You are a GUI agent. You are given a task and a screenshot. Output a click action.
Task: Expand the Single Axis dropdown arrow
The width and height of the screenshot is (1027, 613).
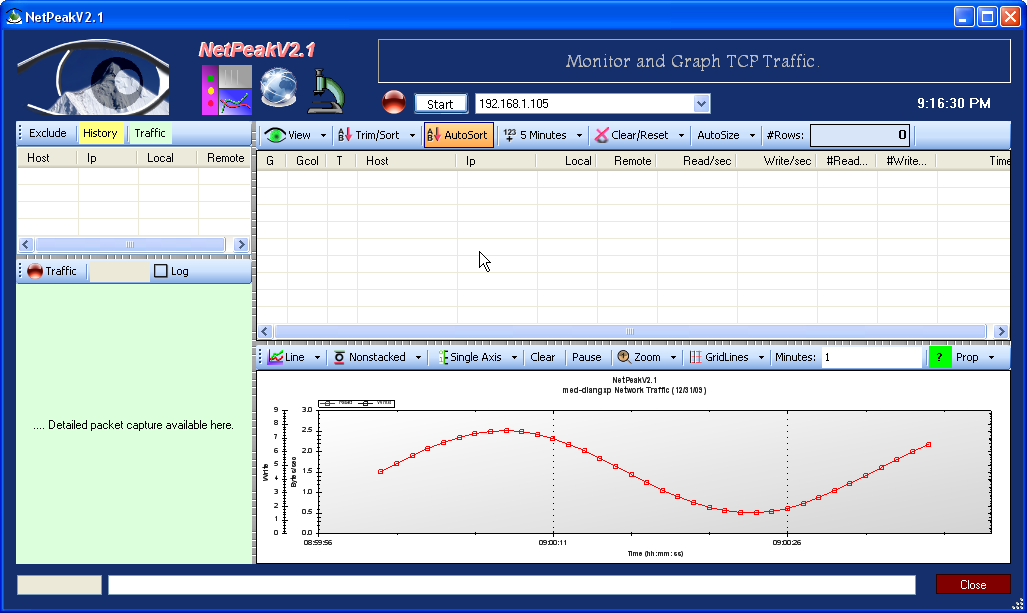point(514,358)
